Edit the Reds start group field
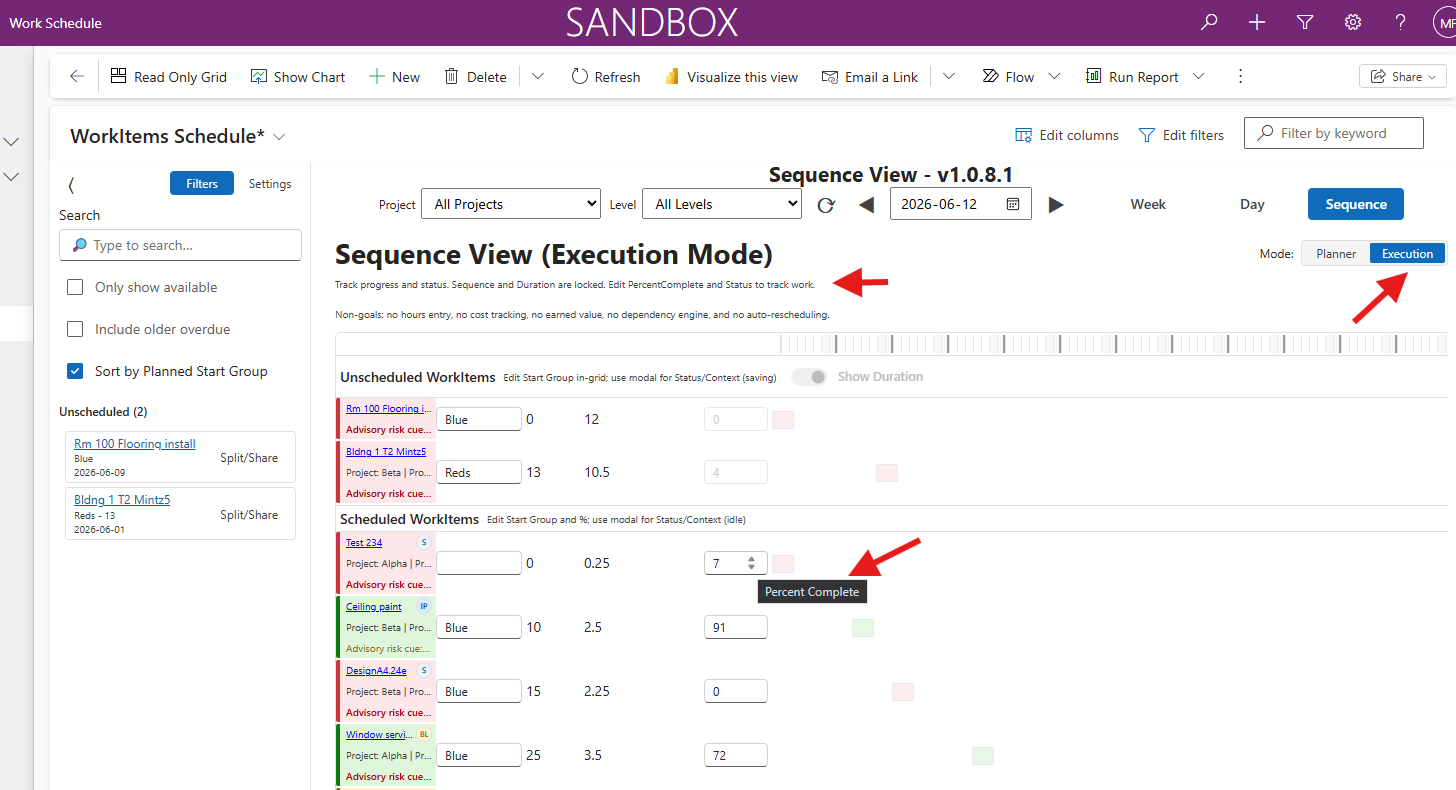This screenshot has width=1456, height=790. click(479, 472)
